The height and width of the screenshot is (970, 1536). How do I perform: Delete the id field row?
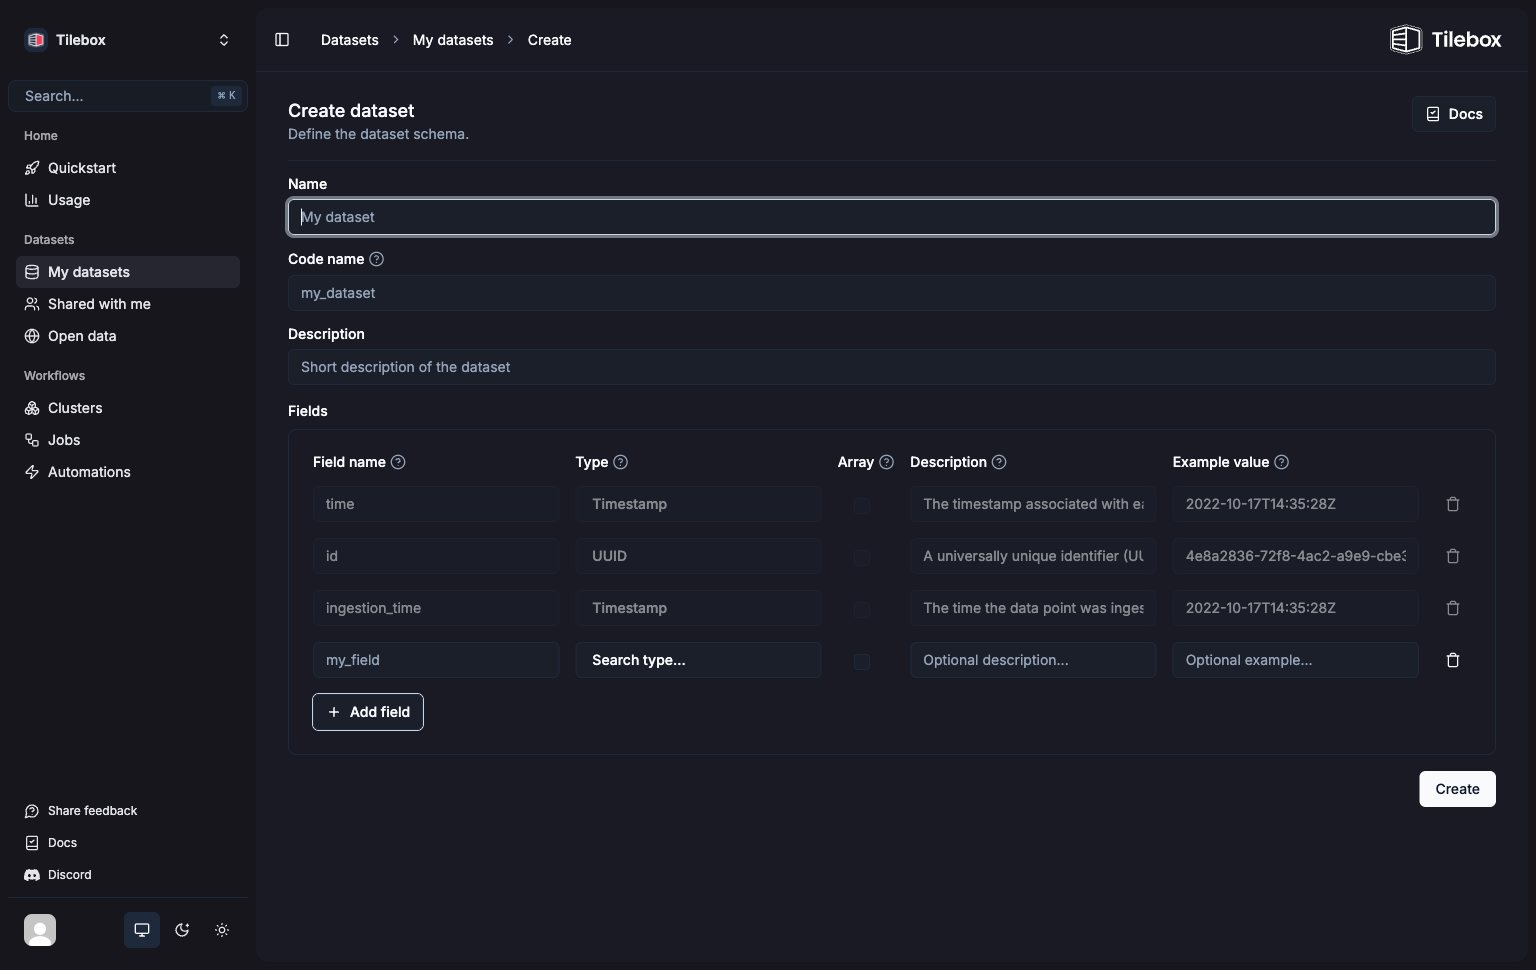pyautogui.click(x=1453, y=556)
